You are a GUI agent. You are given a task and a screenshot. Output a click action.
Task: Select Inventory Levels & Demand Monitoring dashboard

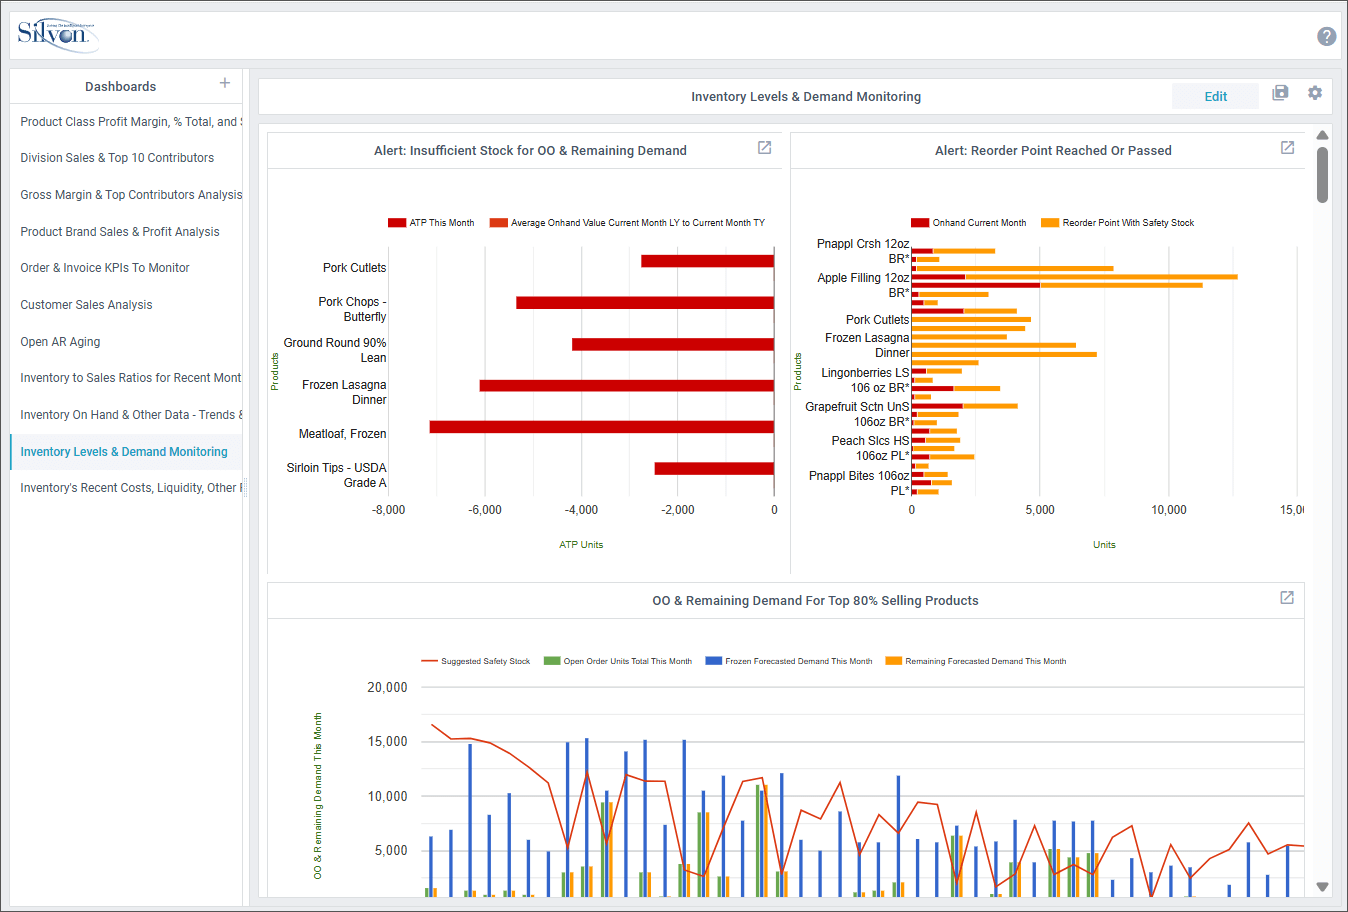(x=126, y=452)
